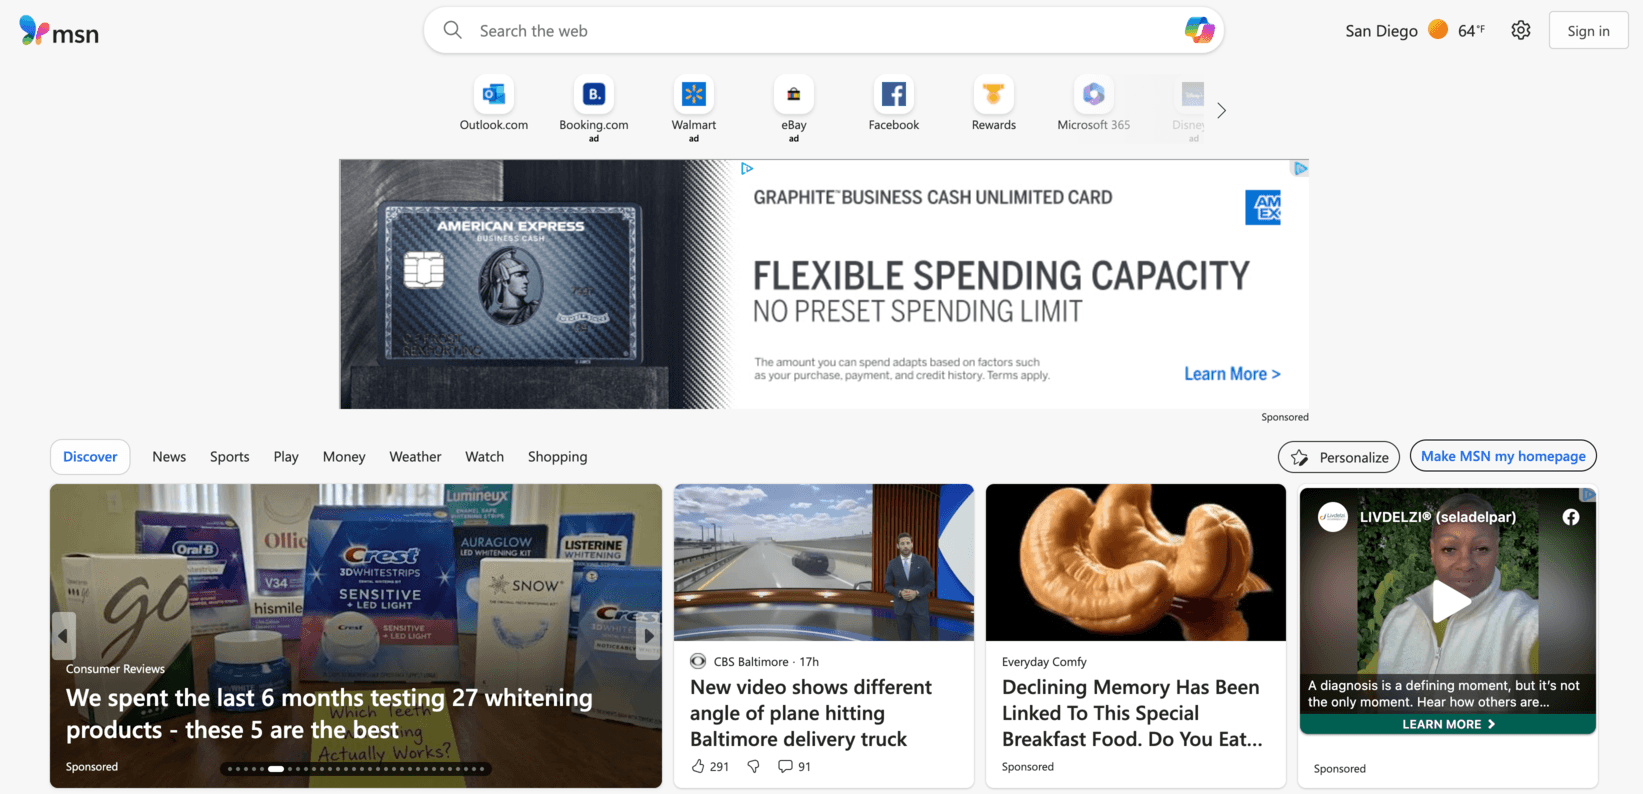The height and width of the screenshot is (794, 1643).
Task: Click the AdChoices icon on the LIVDELZI ad
Action: tap(1588, 494)
